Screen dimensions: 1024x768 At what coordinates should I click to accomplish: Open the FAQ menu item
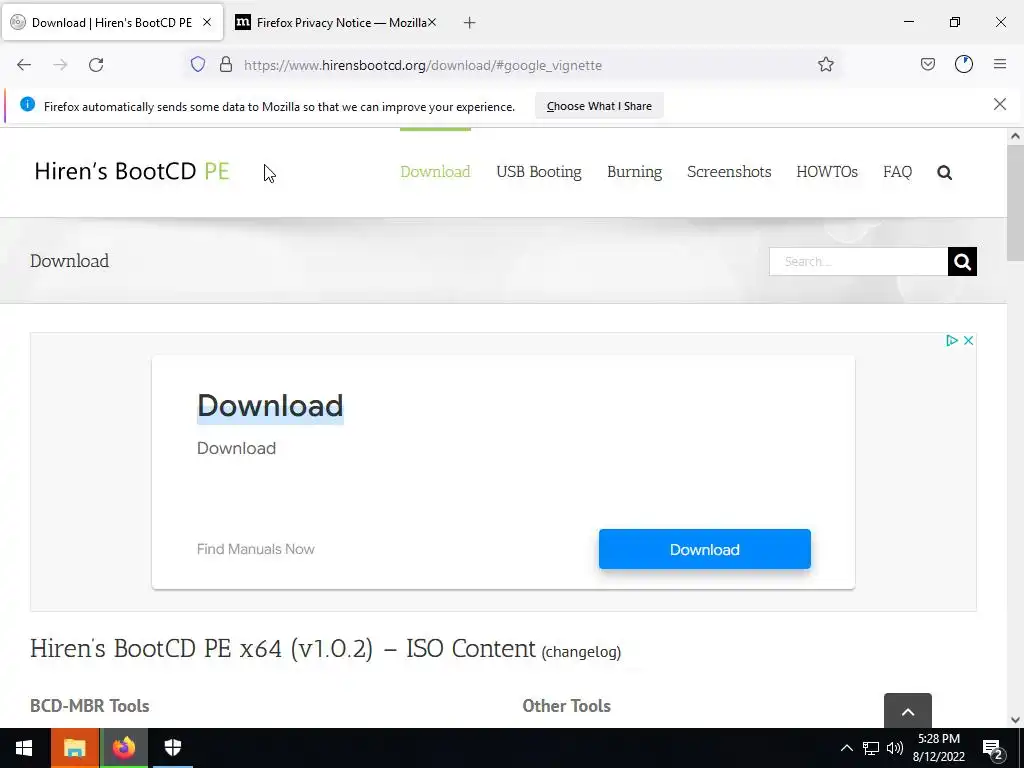click(897, 172)
